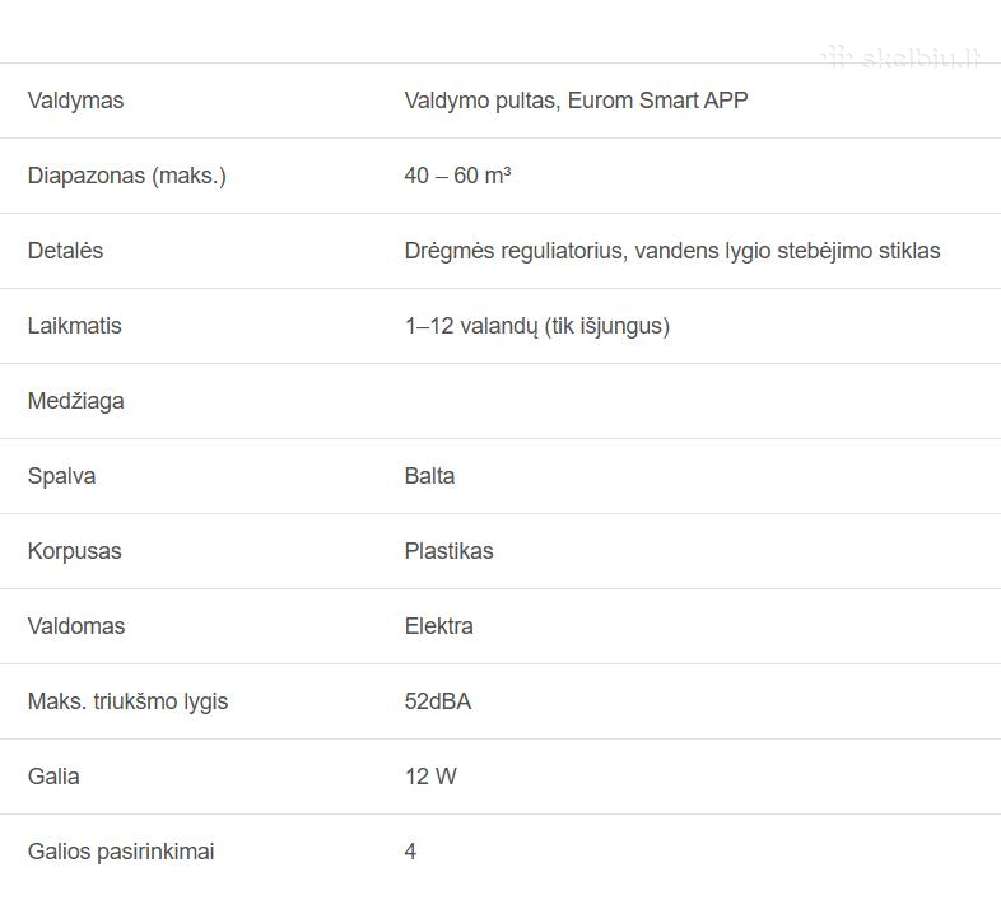Click the 1–12 valandų timer value
Screen dimensions: 1001x900
[x=537, y=326]
